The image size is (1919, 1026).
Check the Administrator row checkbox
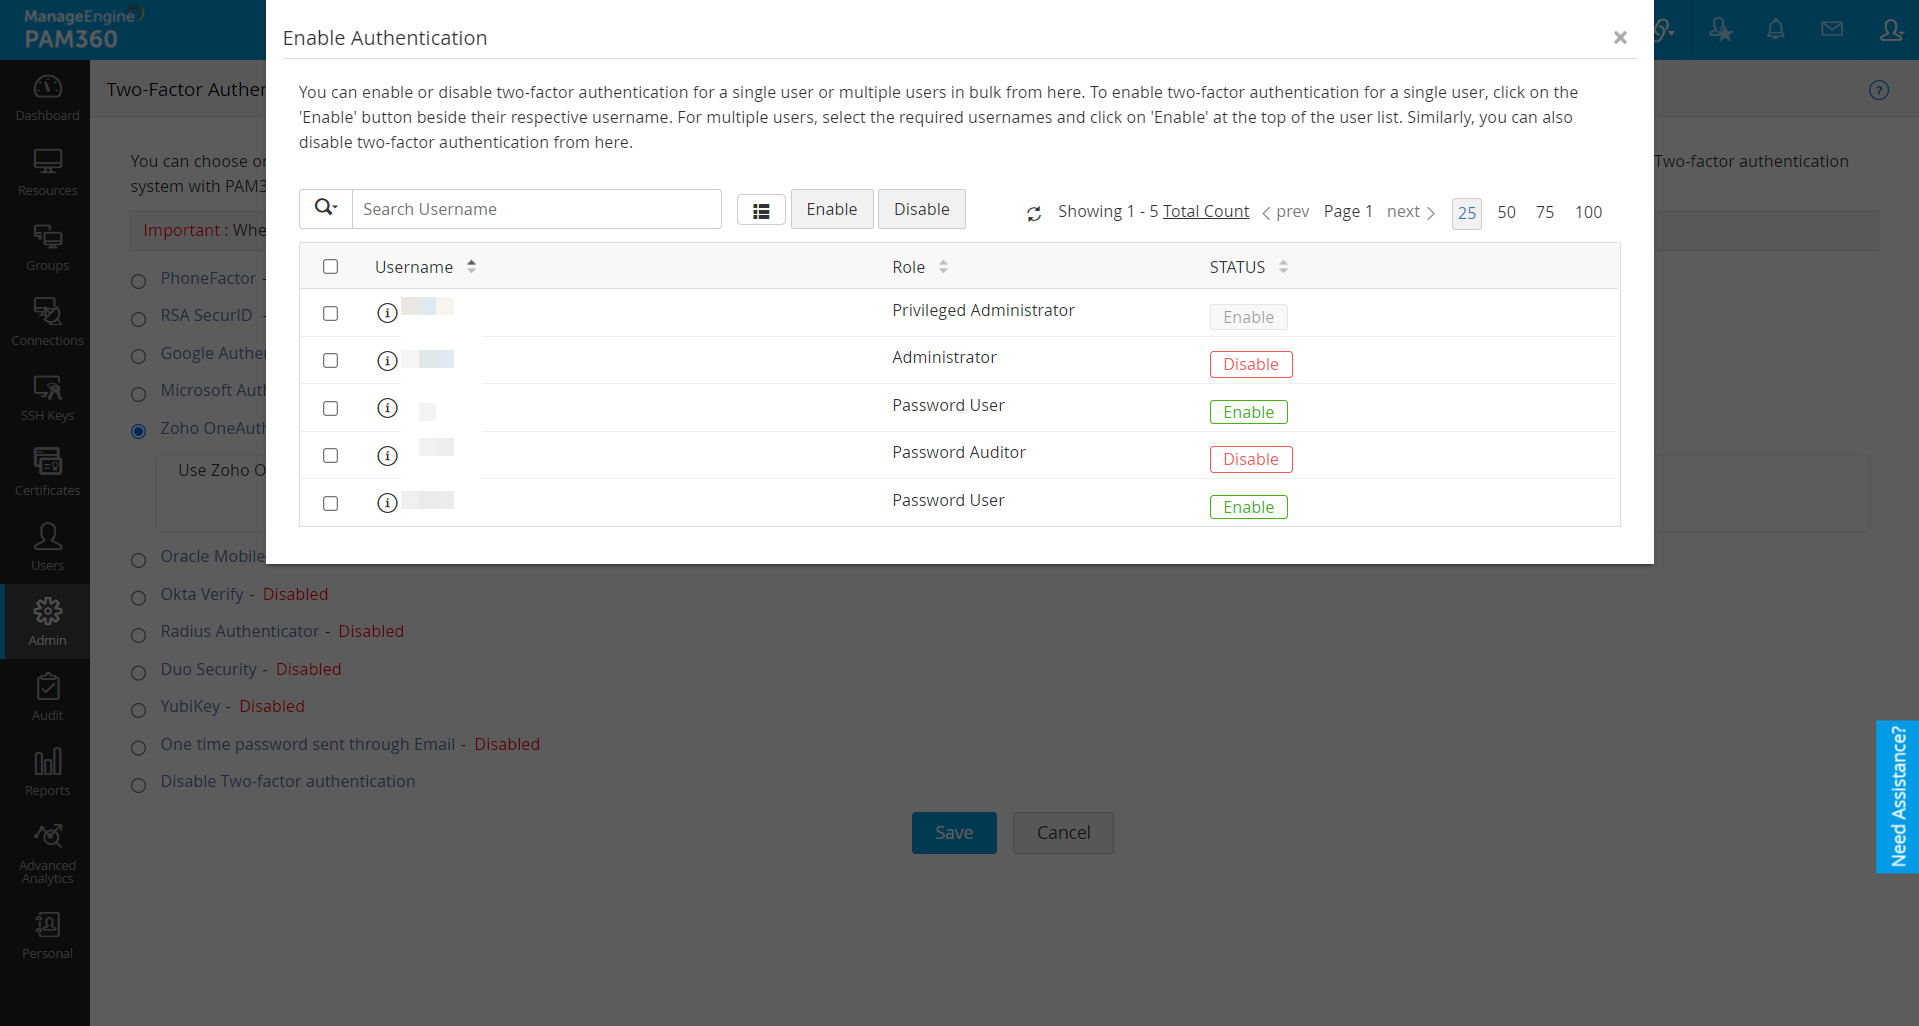[x=331, y=361]
